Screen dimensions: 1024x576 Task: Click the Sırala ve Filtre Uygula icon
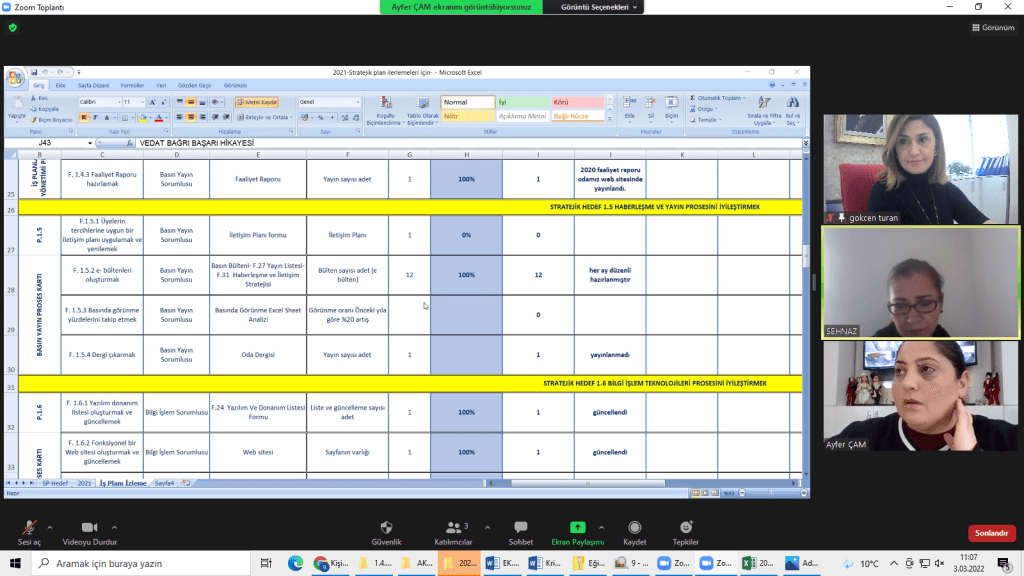point(765,109)
